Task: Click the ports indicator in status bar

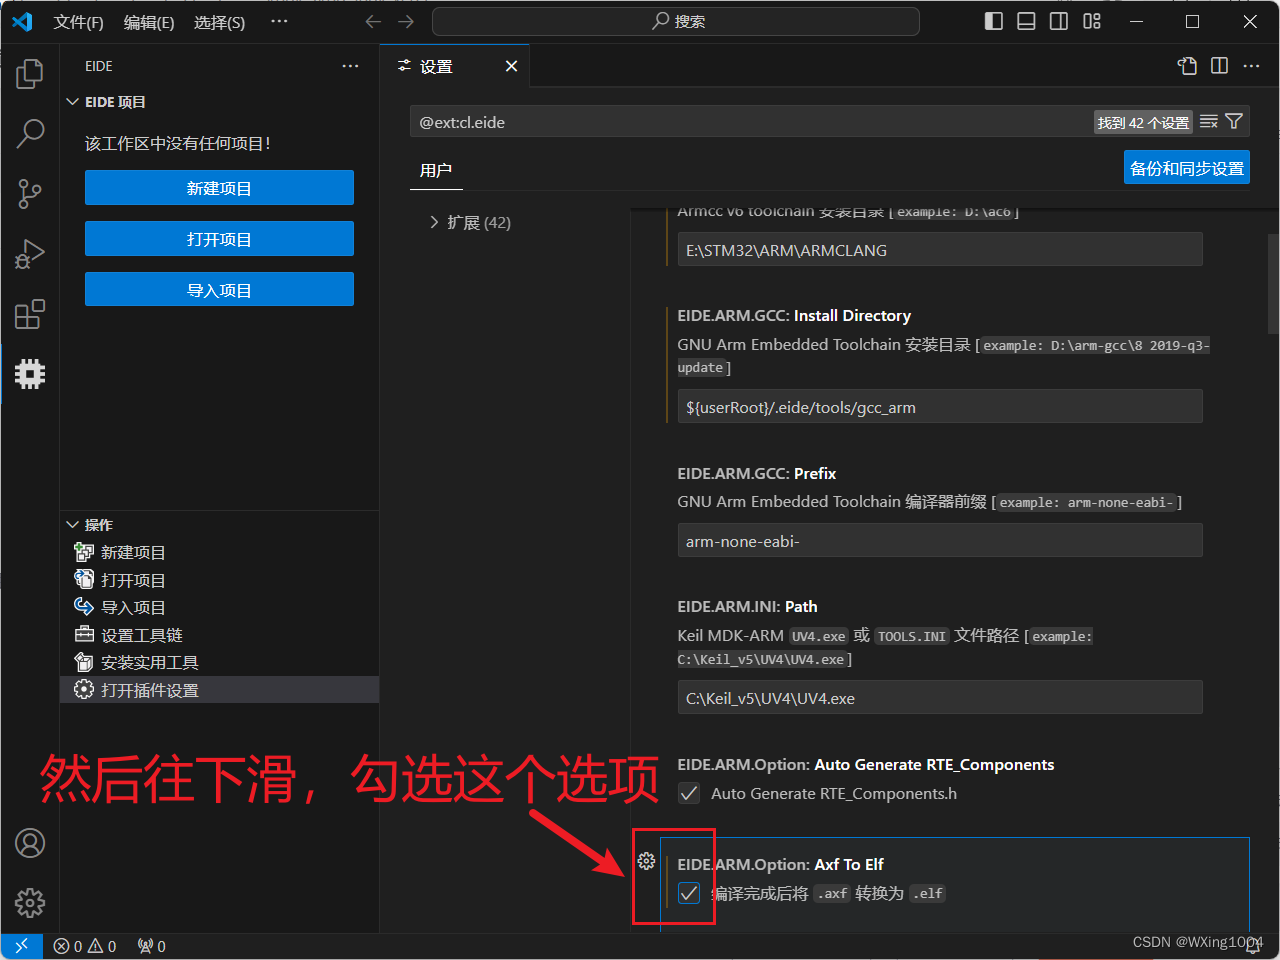Action: point(152,946)
